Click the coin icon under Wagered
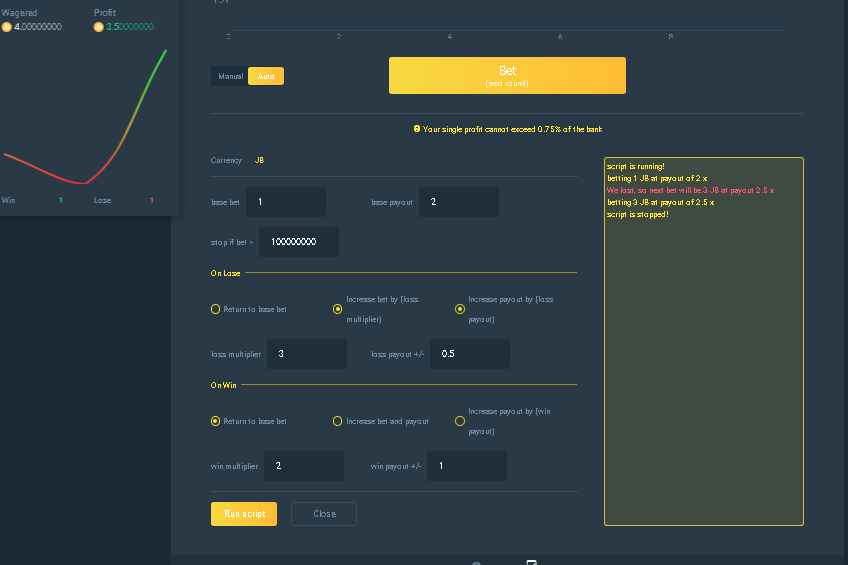The width and height of the screenshot is (848, 565). click(7, 27)
